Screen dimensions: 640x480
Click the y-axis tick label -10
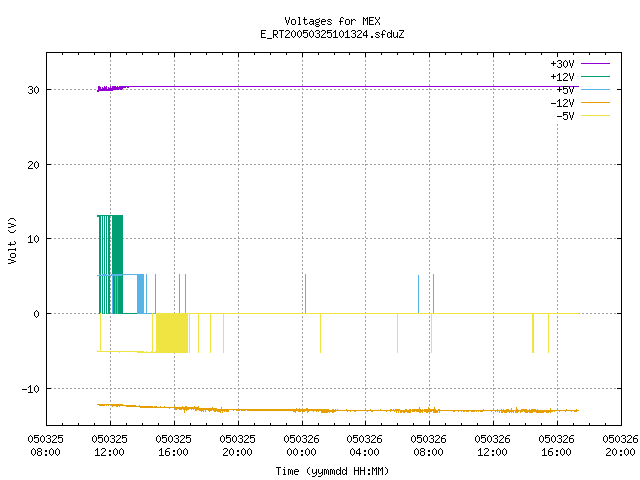pyautogui.click(x=31, y=389)
